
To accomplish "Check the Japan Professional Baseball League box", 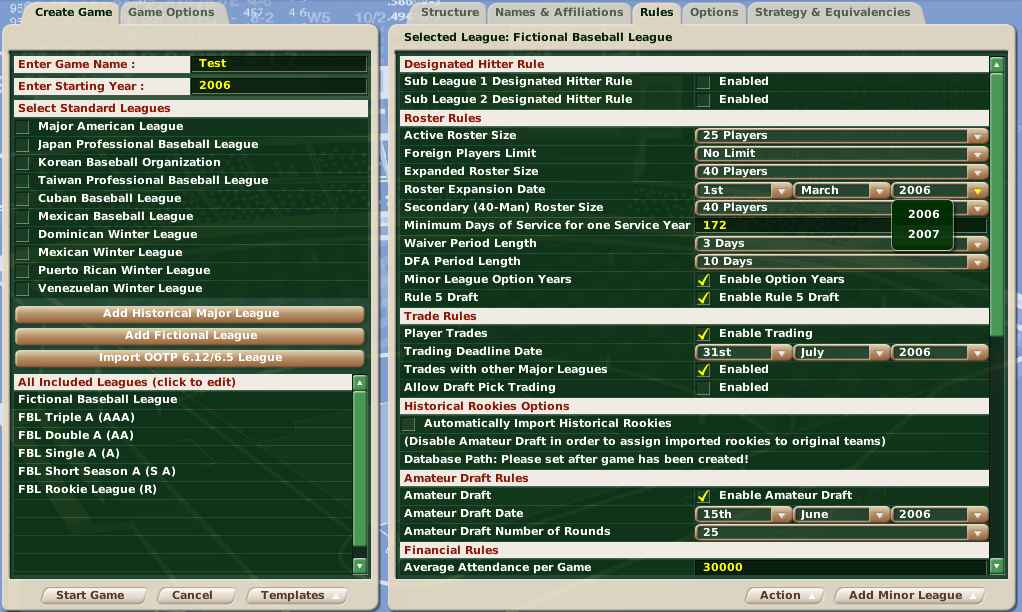I will (23, 145).
